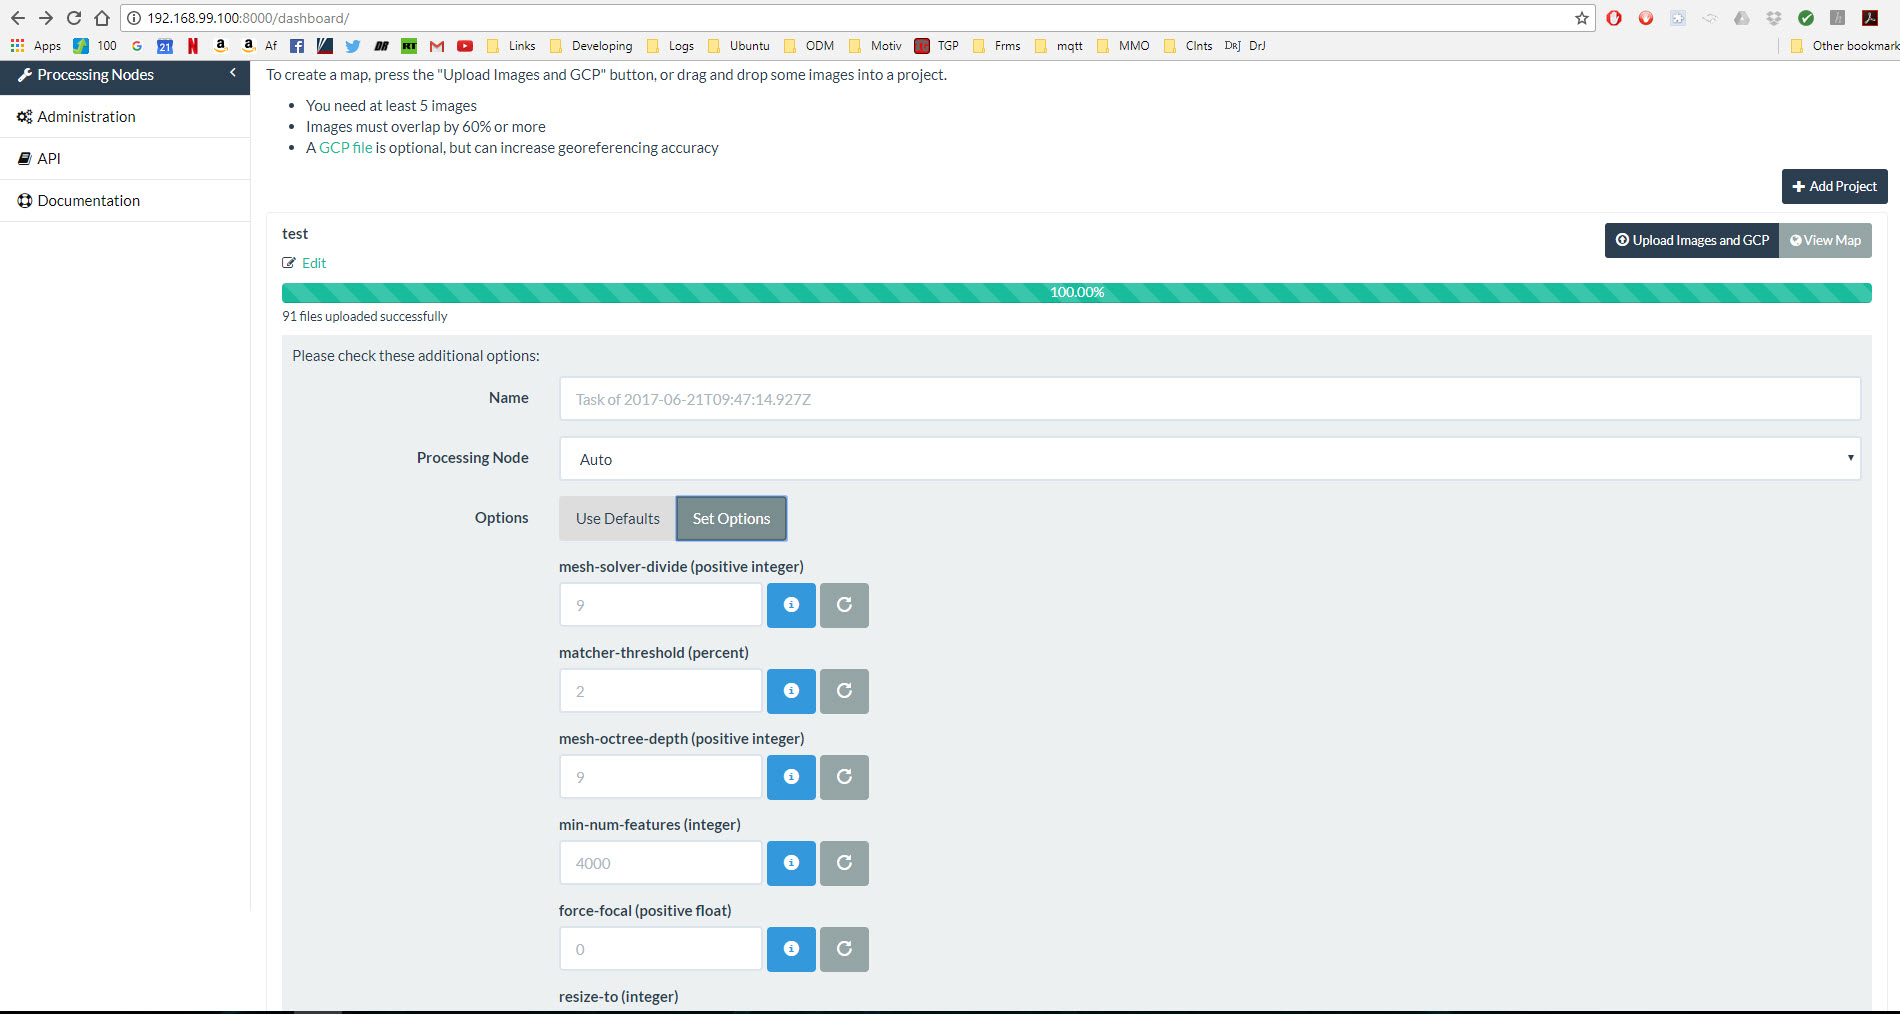Collapse the Processing Nodes sidebar menu

click(233, 73)
